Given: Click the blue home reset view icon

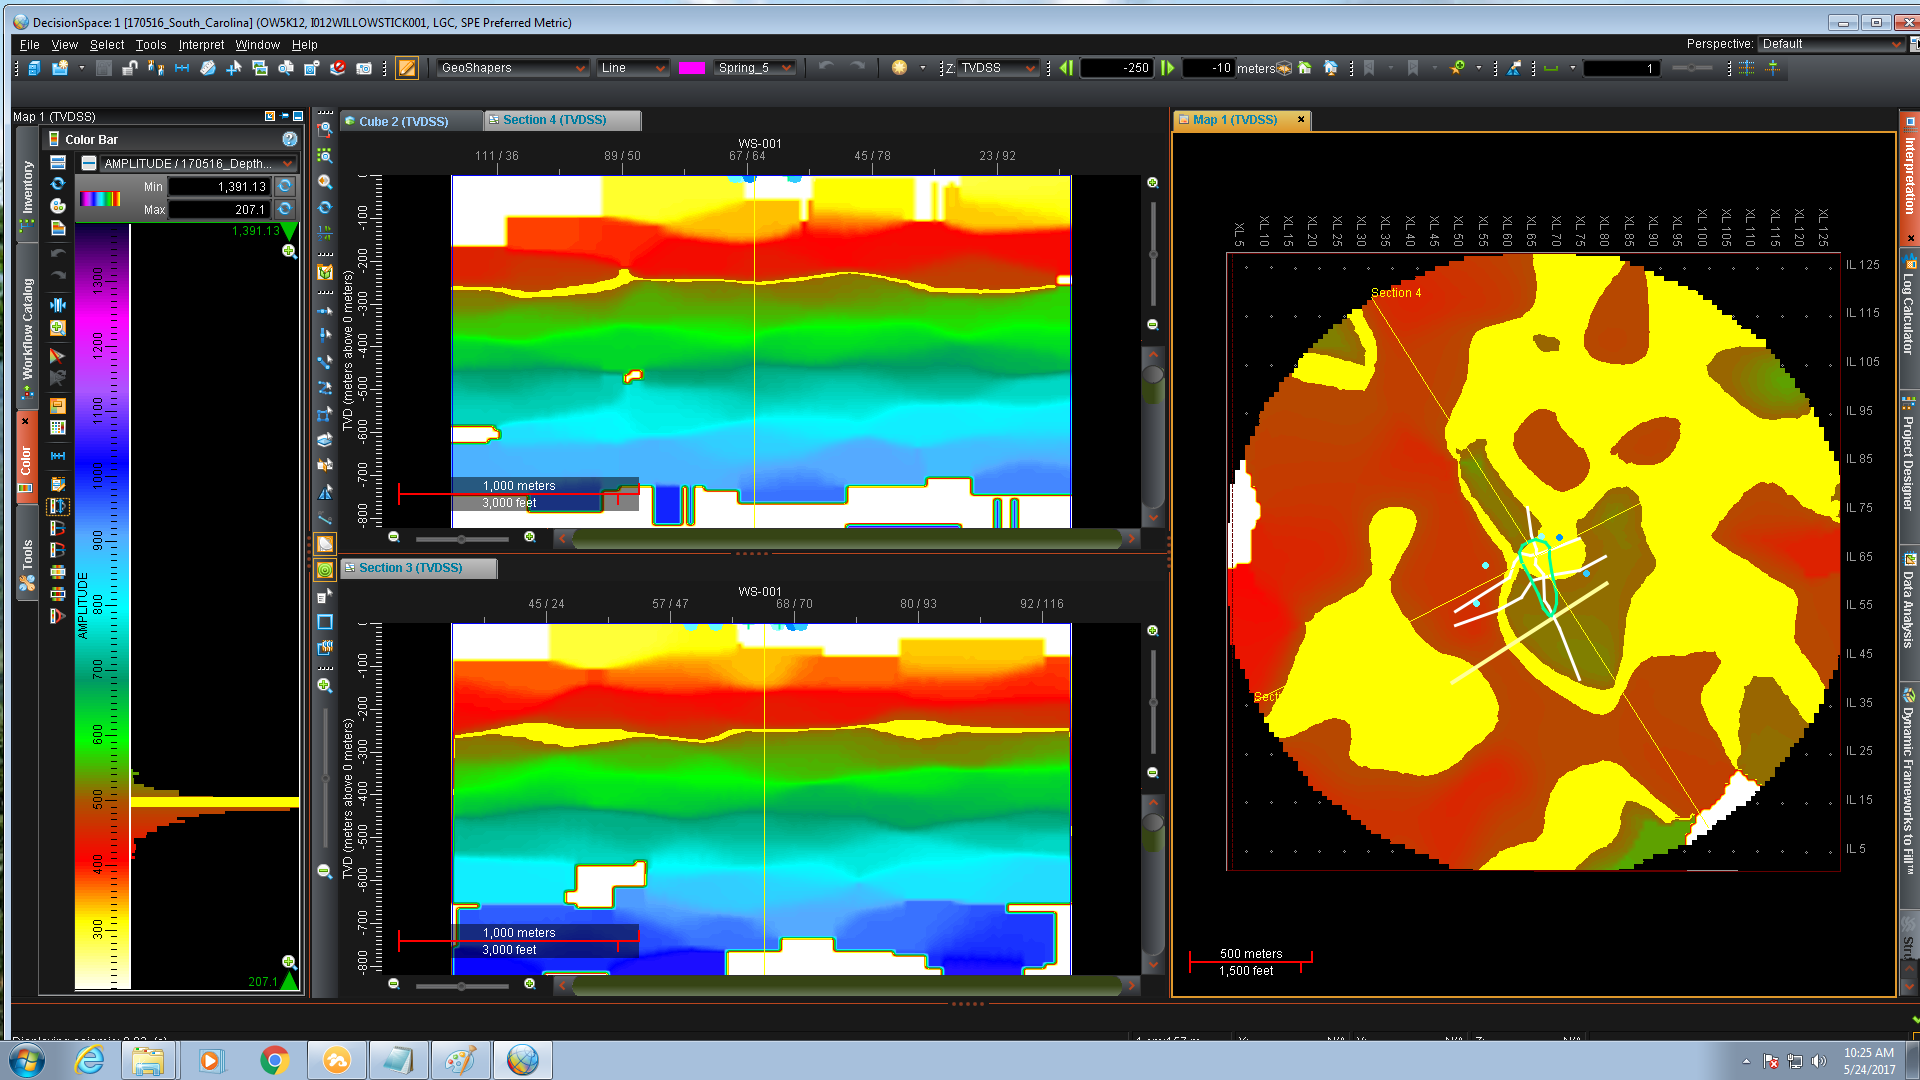Looking at the screenshot, I should tap(1331, 68).
